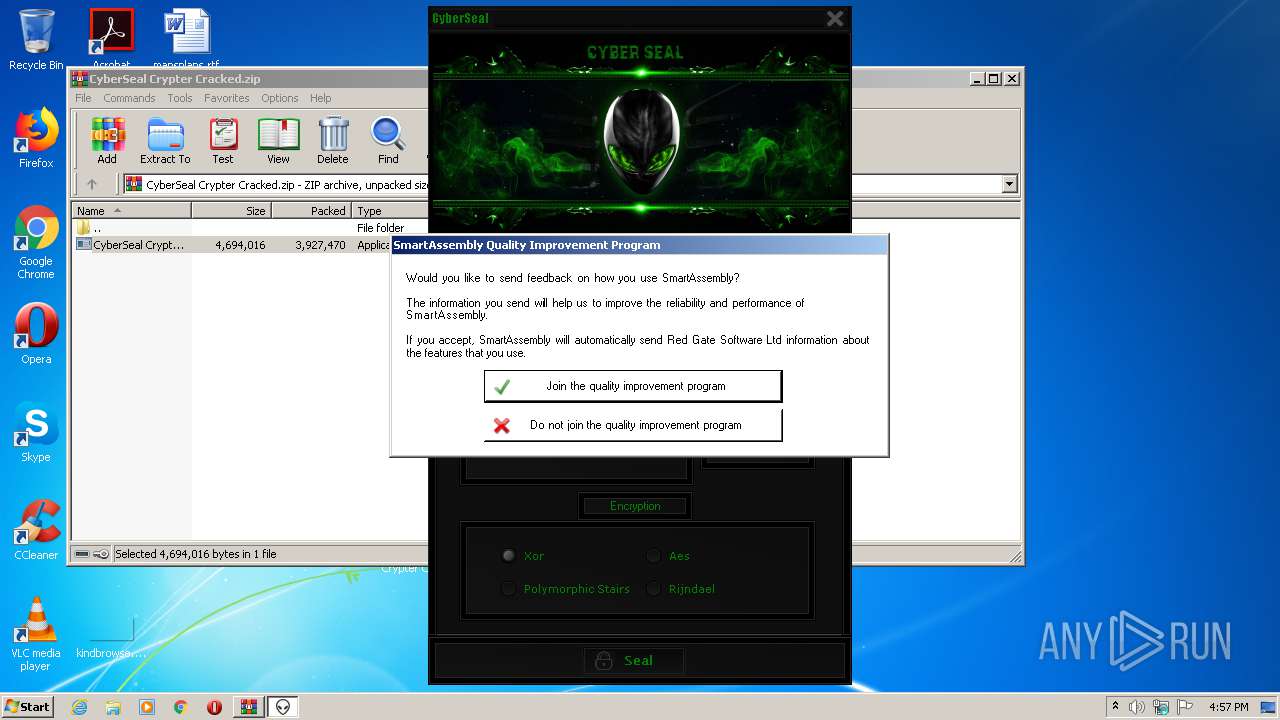1280x720 pixels.
Task: Select the Polymorphic Stairs radio button
Action: 508,589
